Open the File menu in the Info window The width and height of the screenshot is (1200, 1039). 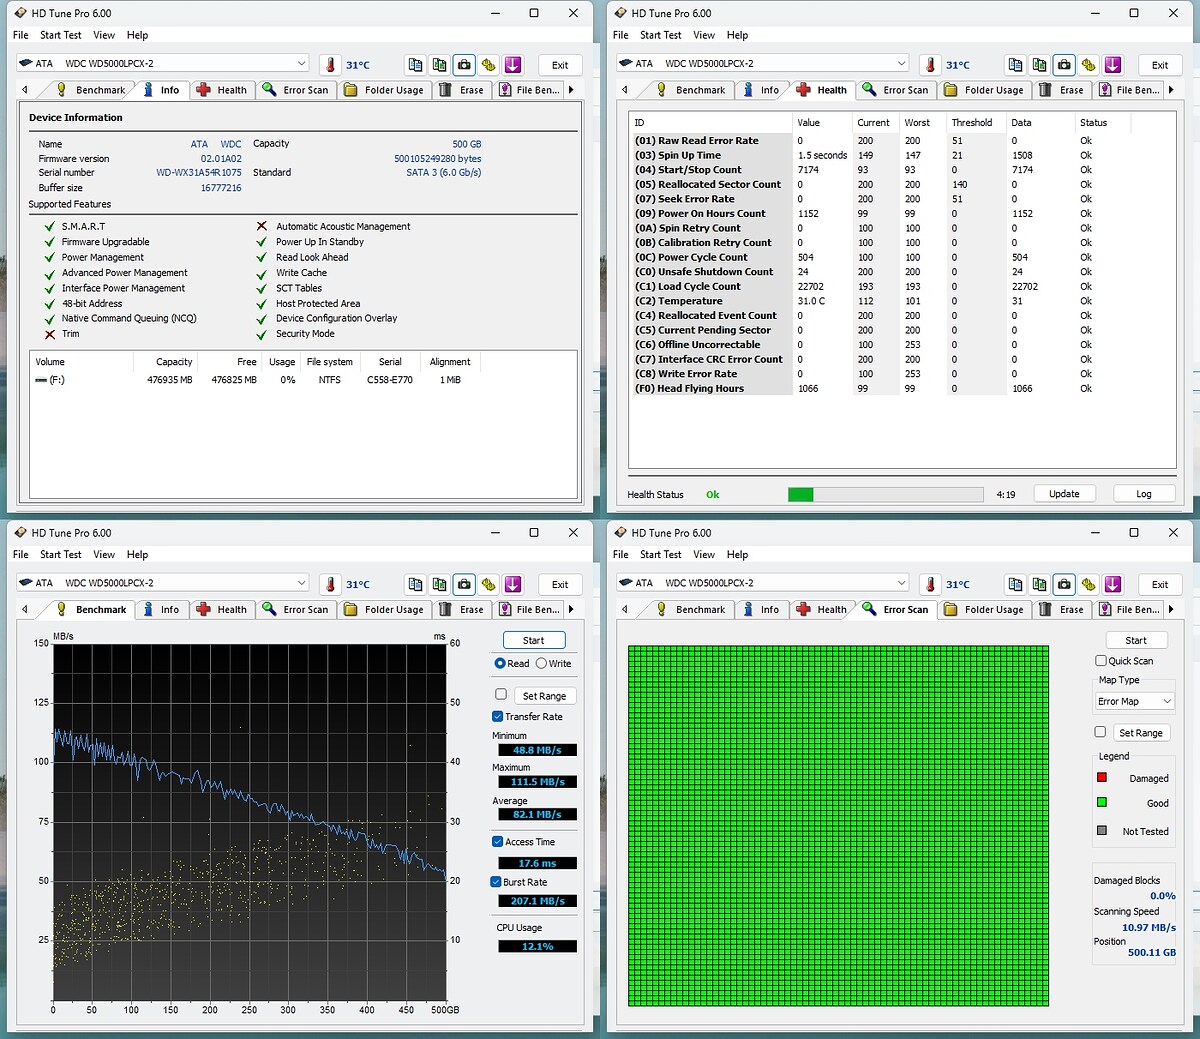pyautogui.click(x=21, y=35)
